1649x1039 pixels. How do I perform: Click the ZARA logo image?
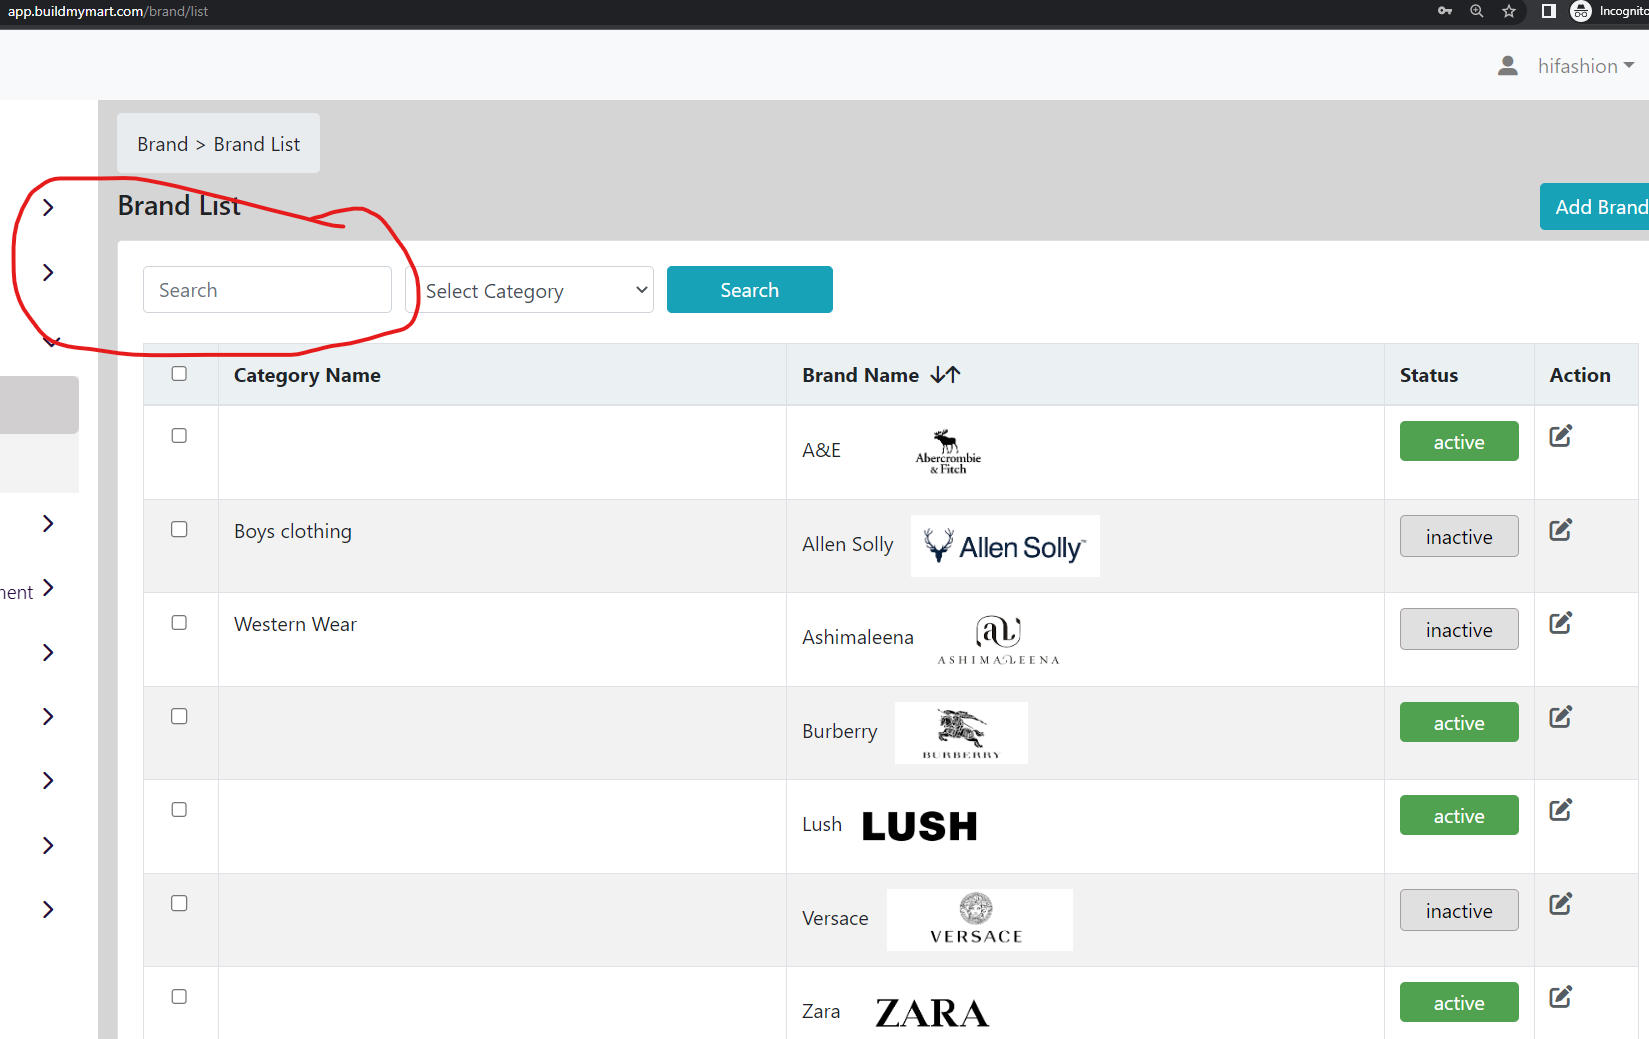932,1013
